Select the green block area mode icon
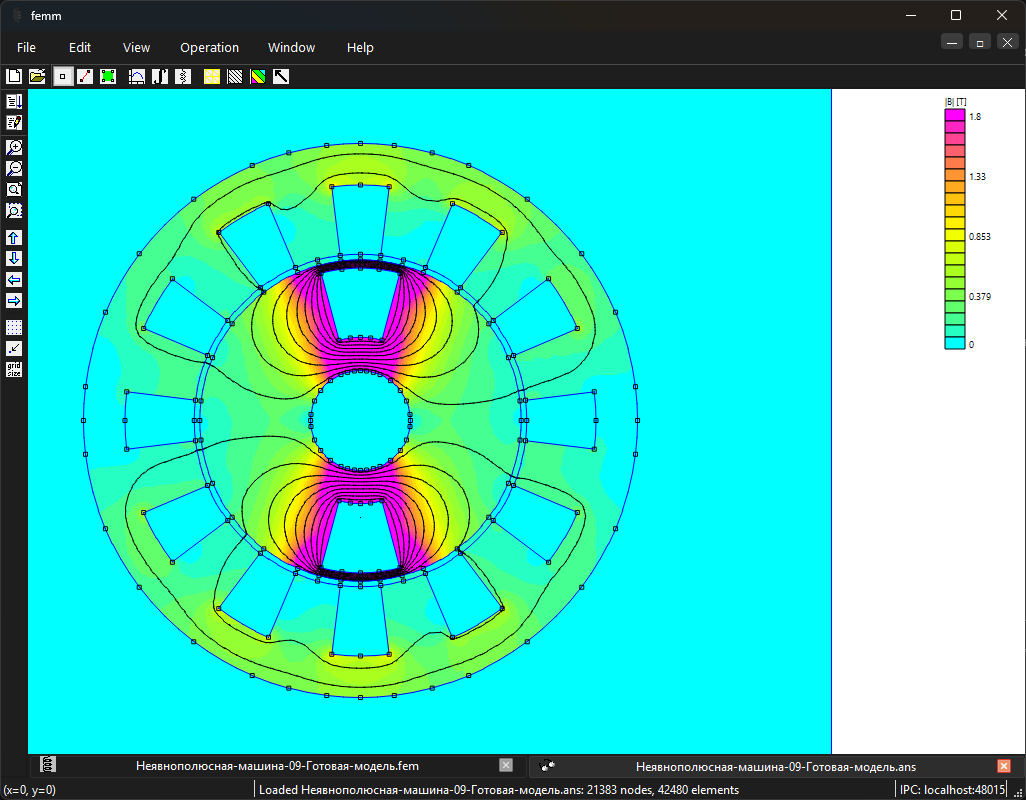 tap(108, 77)
